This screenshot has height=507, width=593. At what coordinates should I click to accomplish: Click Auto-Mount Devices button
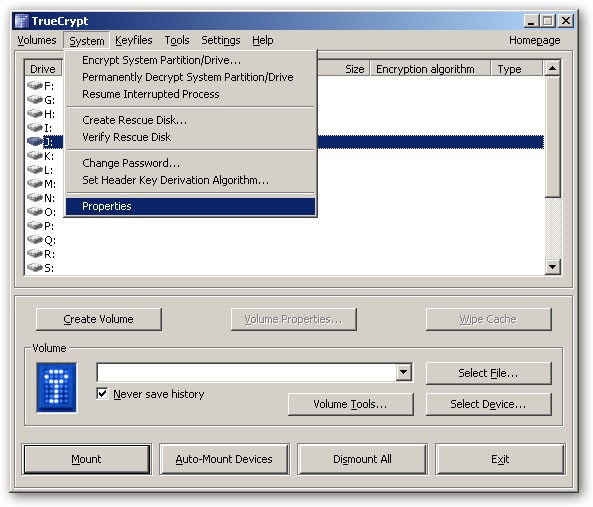[x=224, y=459]
